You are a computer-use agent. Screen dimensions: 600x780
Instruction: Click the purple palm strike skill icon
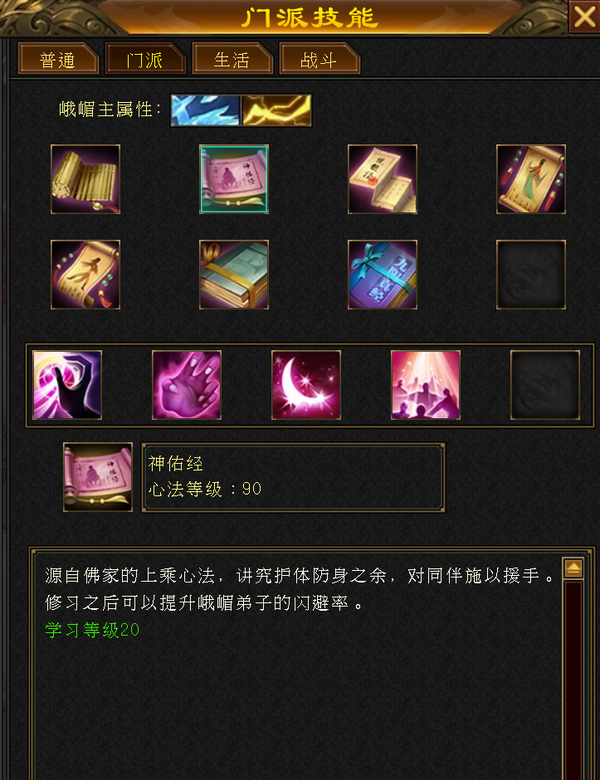coord(187,385)
